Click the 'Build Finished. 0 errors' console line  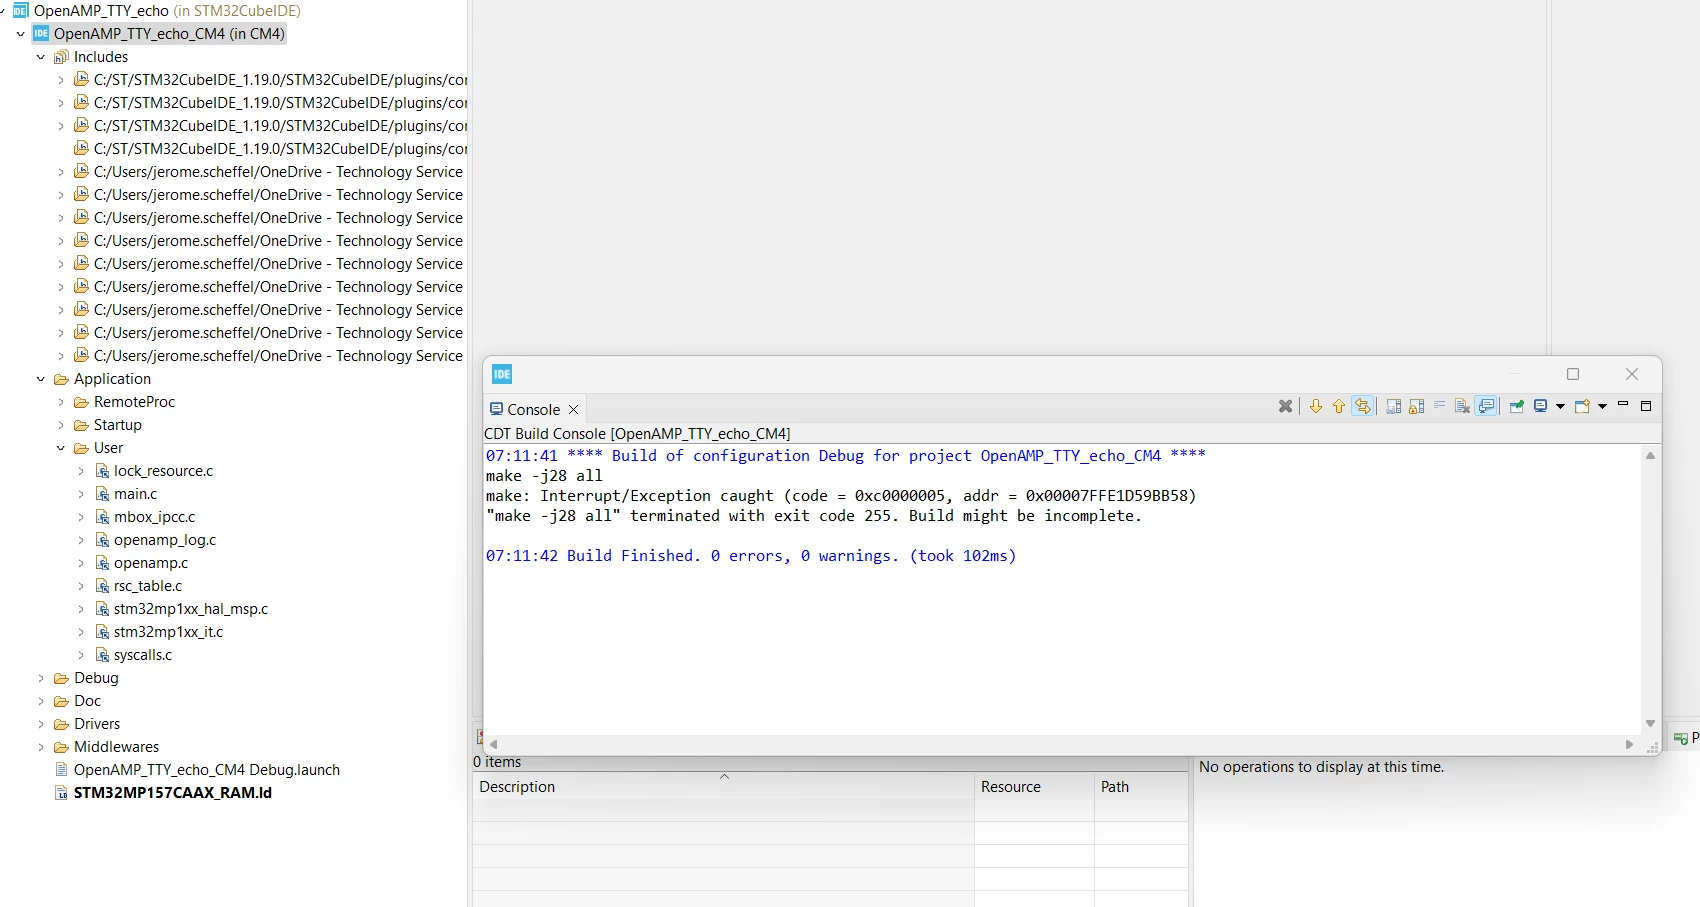pos(751,556)
